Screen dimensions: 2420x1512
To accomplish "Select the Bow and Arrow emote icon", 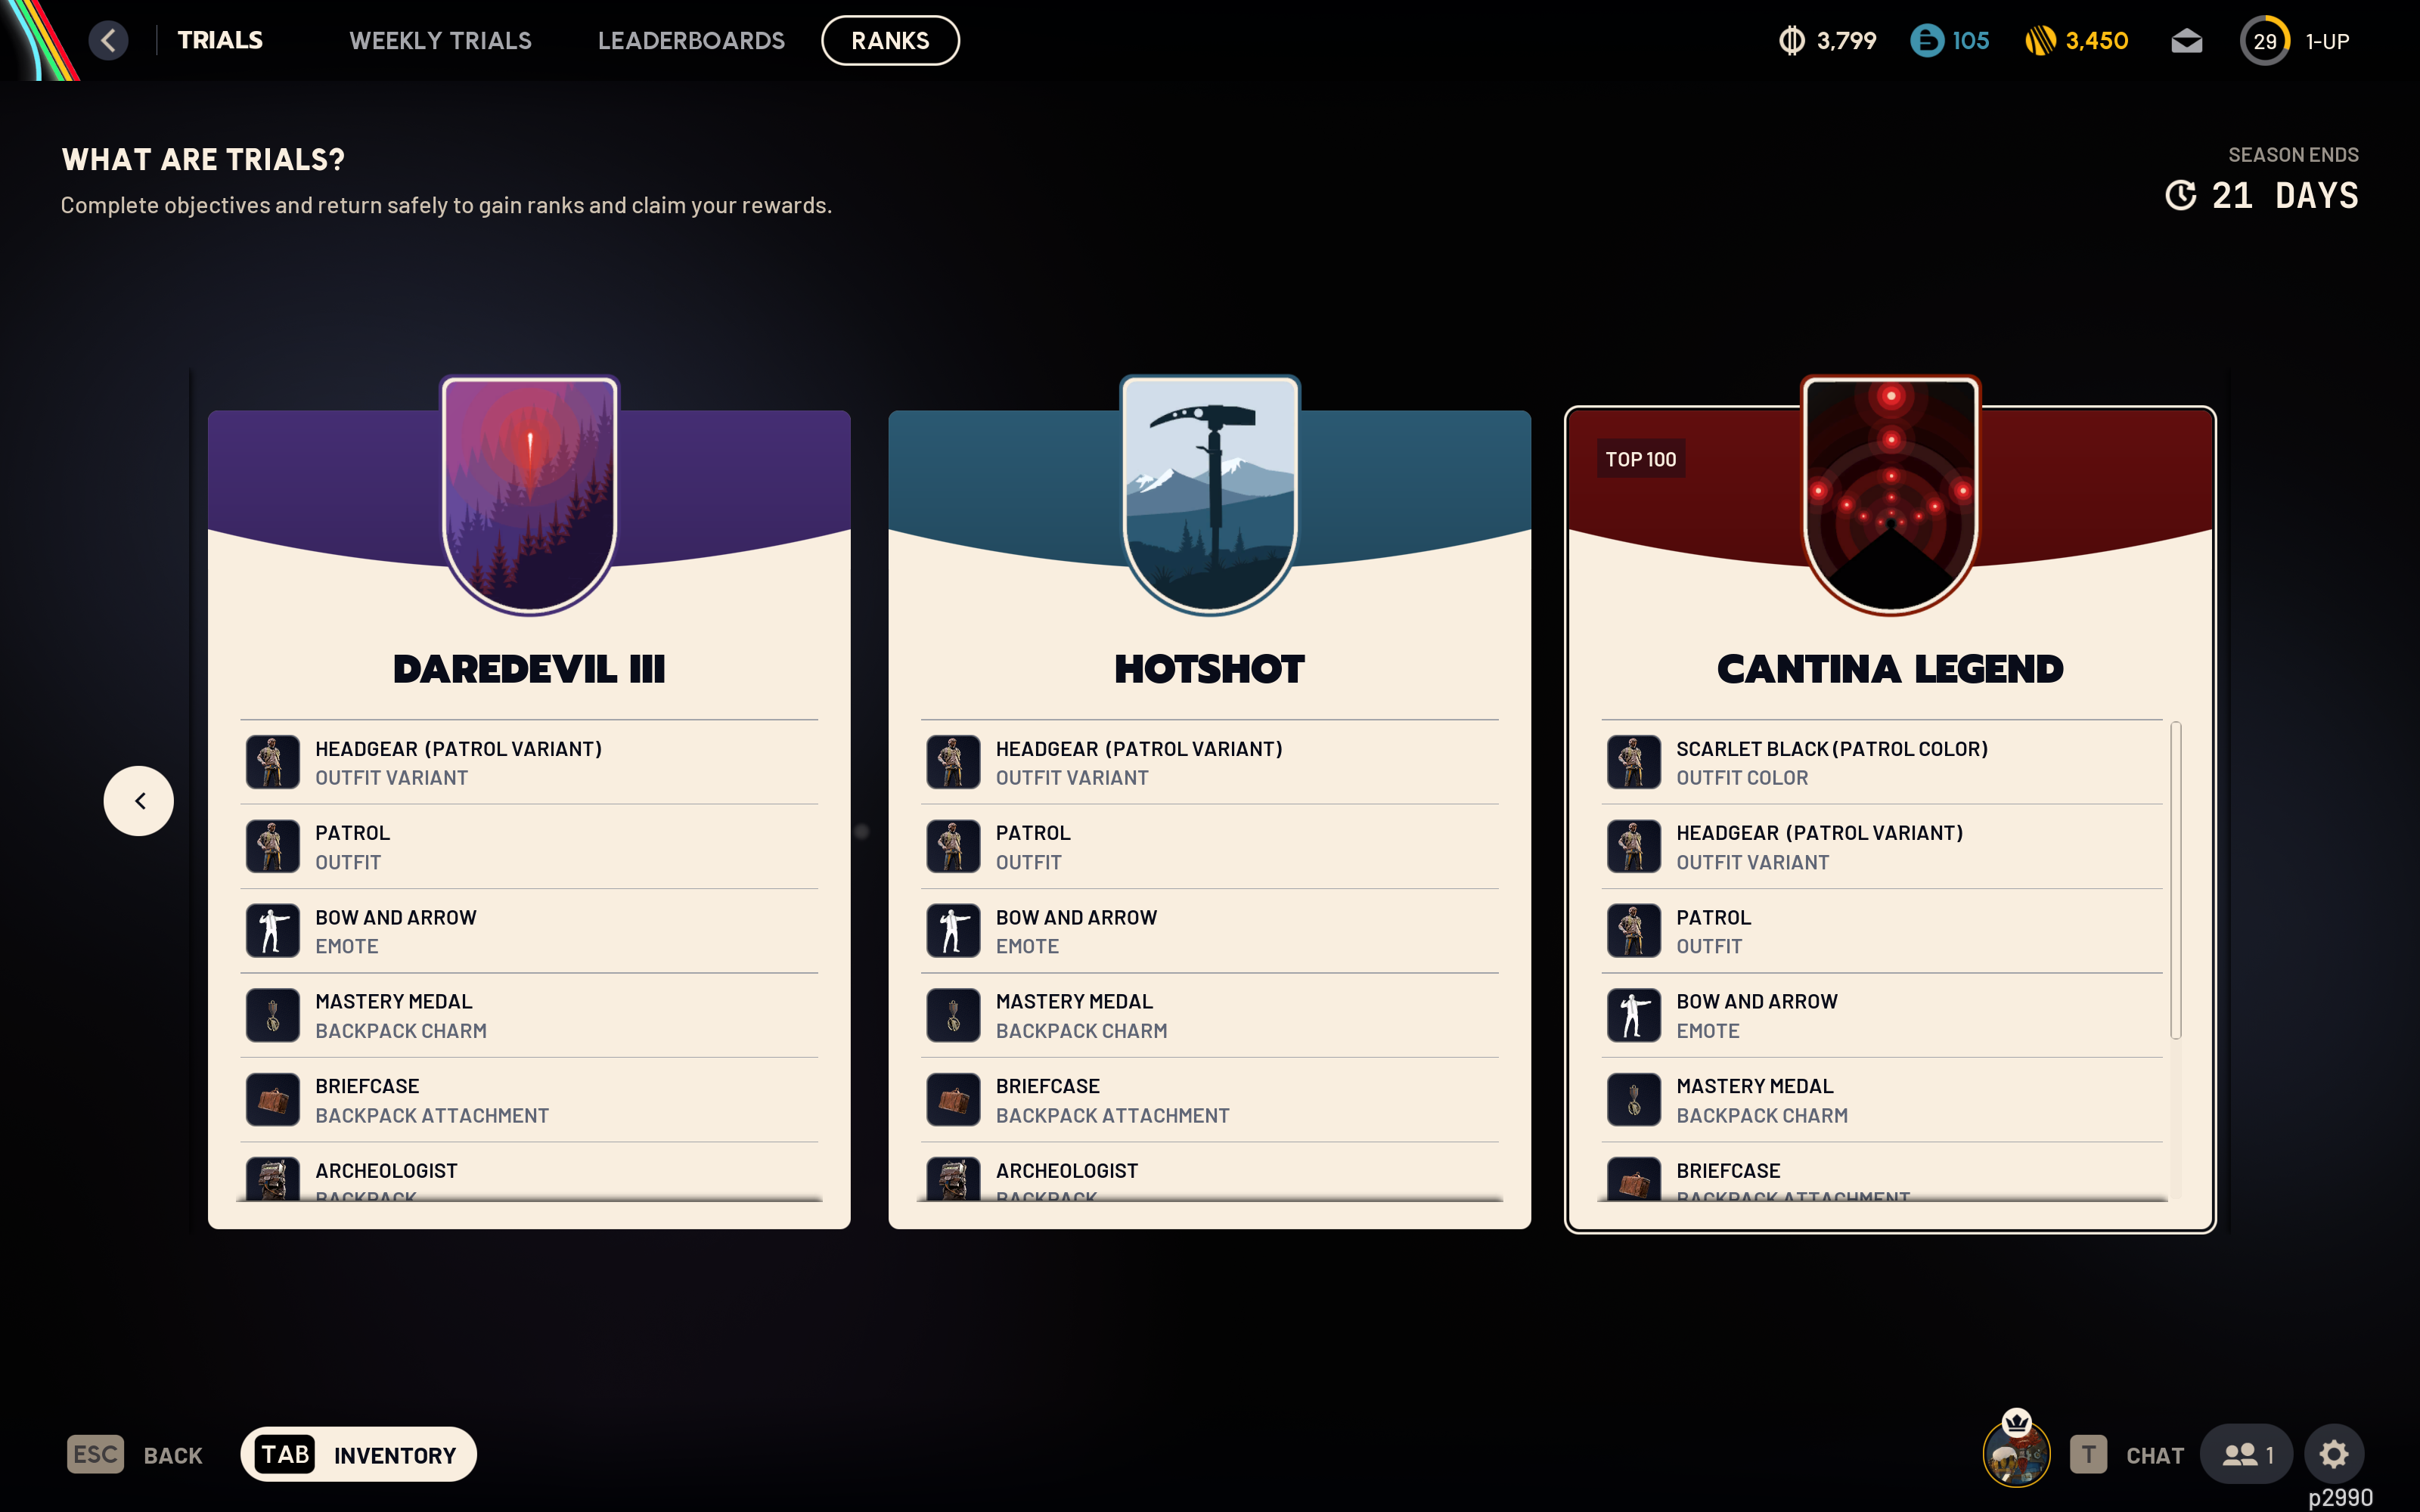I will click(x=272, y=930).
